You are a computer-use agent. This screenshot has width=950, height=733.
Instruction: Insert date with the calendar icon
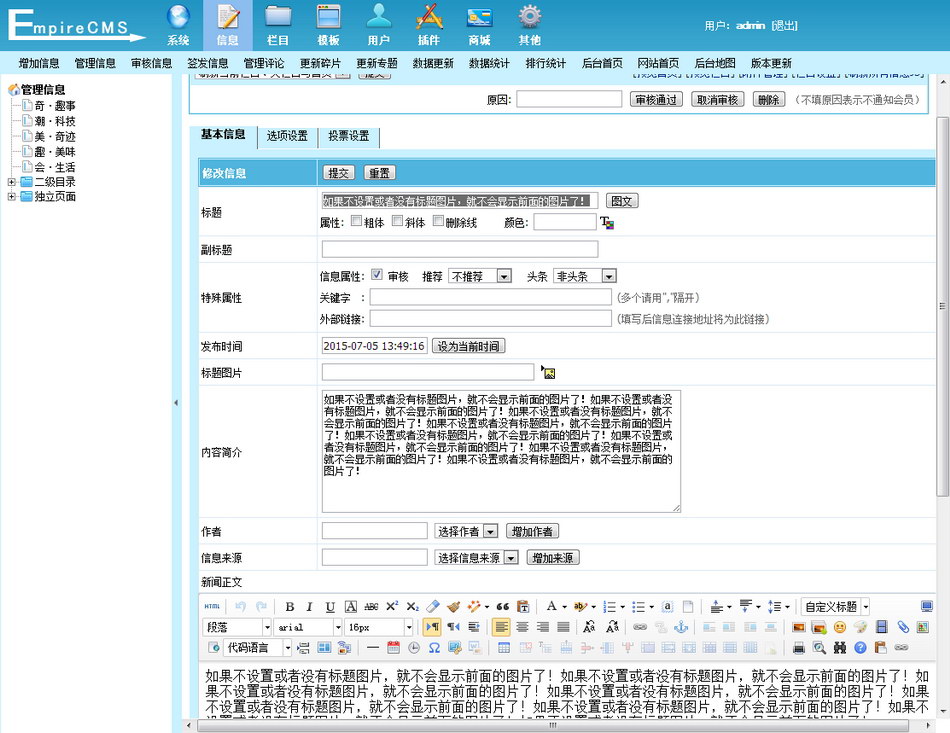click(x=393, y=648)
